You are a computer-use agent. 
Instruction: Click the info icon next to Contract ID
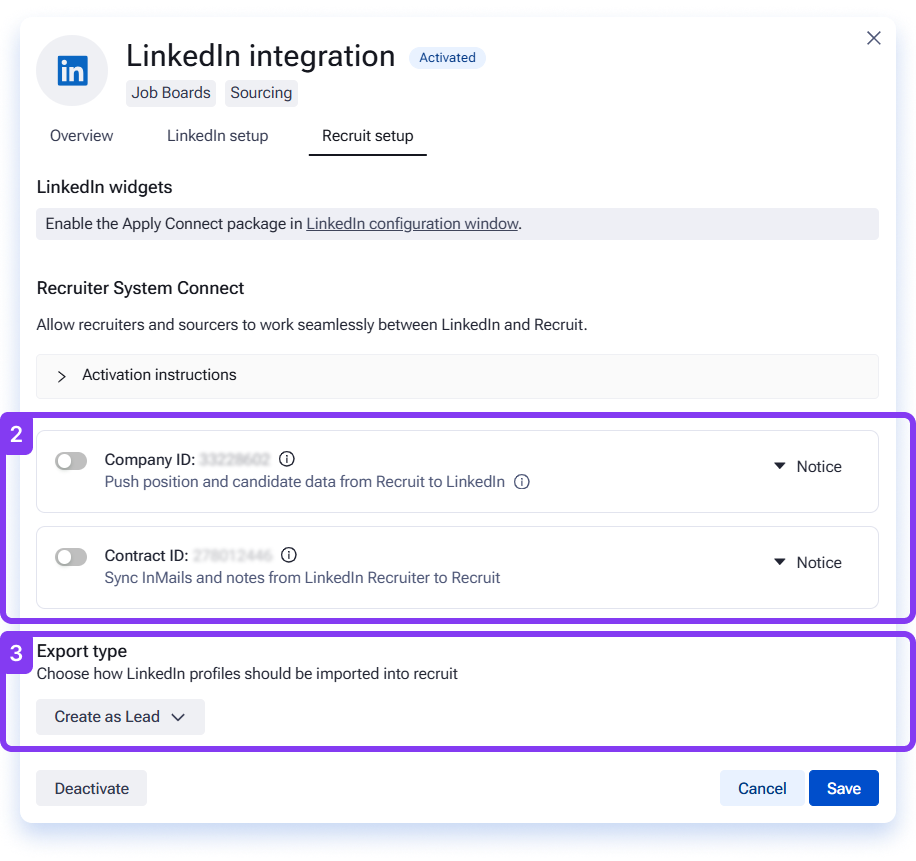click(x=289, y=555)
